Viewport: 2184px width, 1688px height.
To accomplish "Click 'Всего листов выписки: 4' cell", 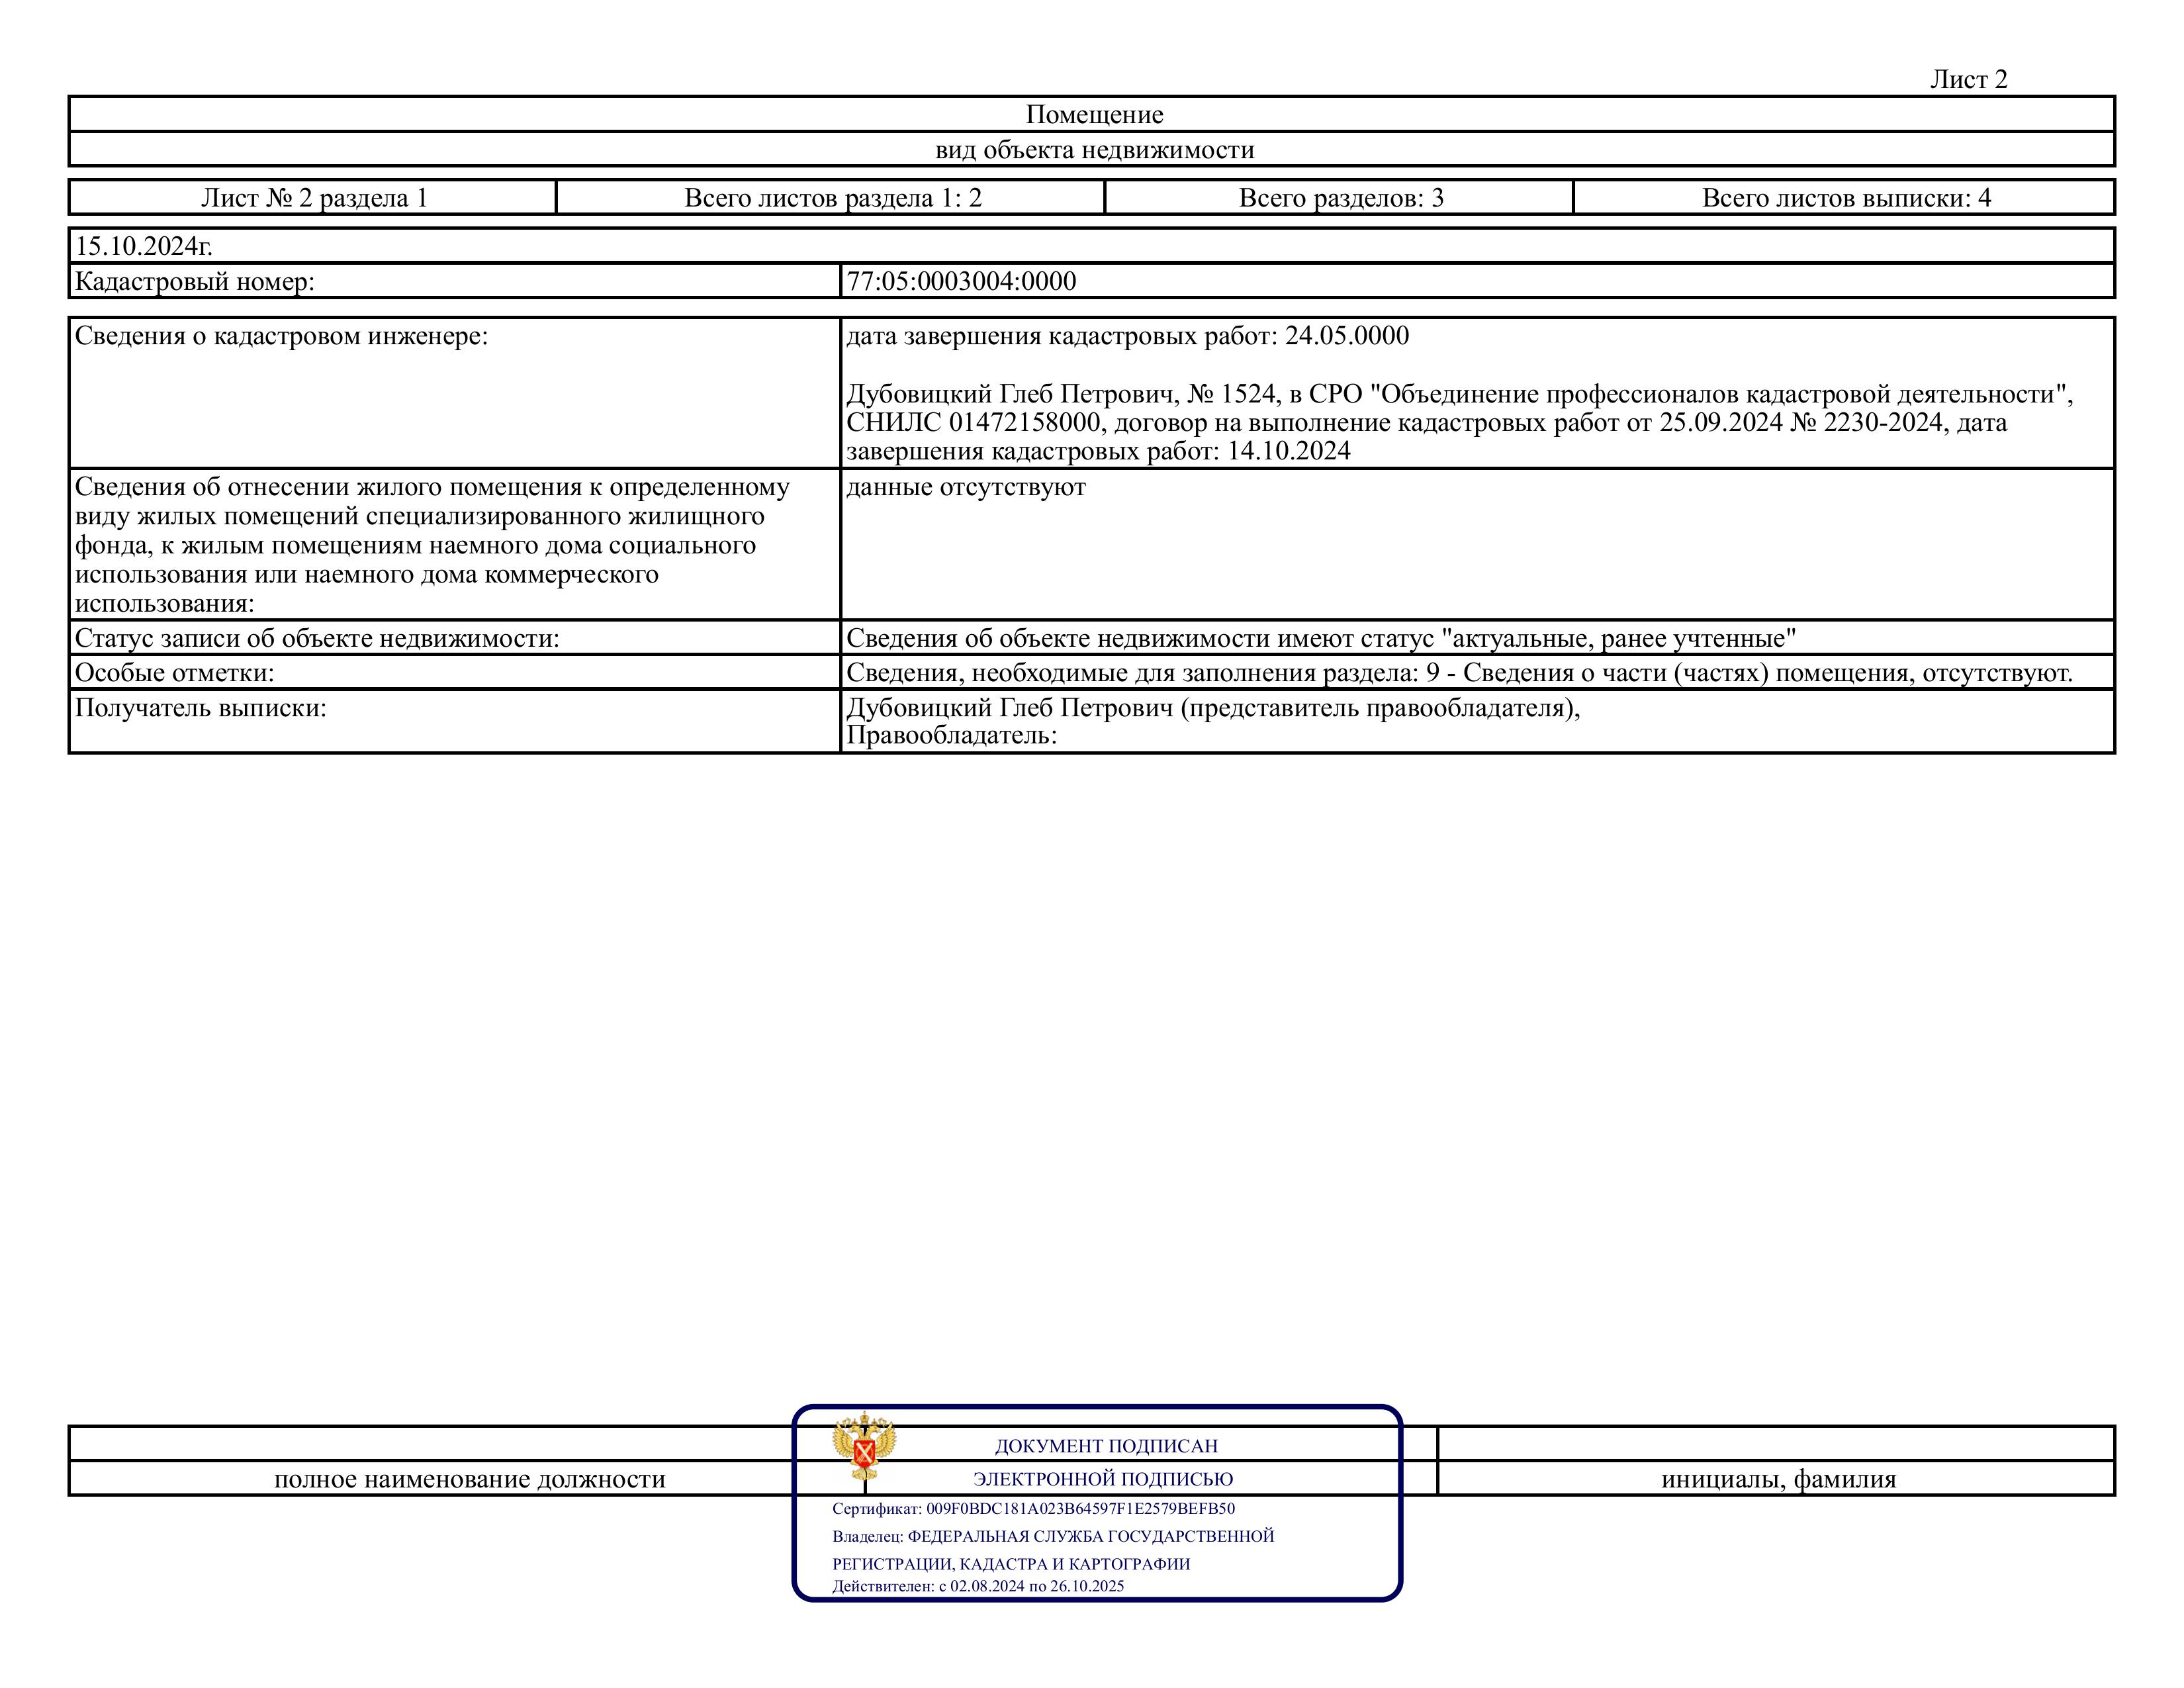I will pyautogui.click(x=1846, y=198).
